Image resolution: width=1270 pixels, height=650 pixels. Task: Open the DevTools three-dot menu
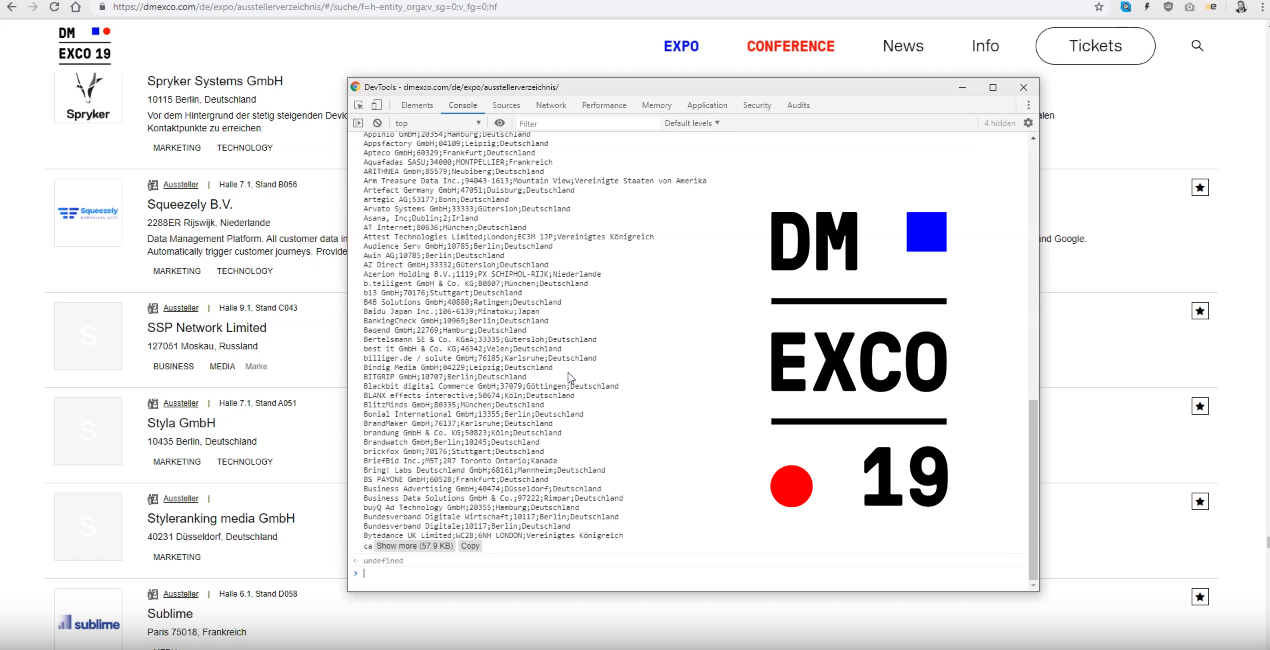pos(1028,105)
